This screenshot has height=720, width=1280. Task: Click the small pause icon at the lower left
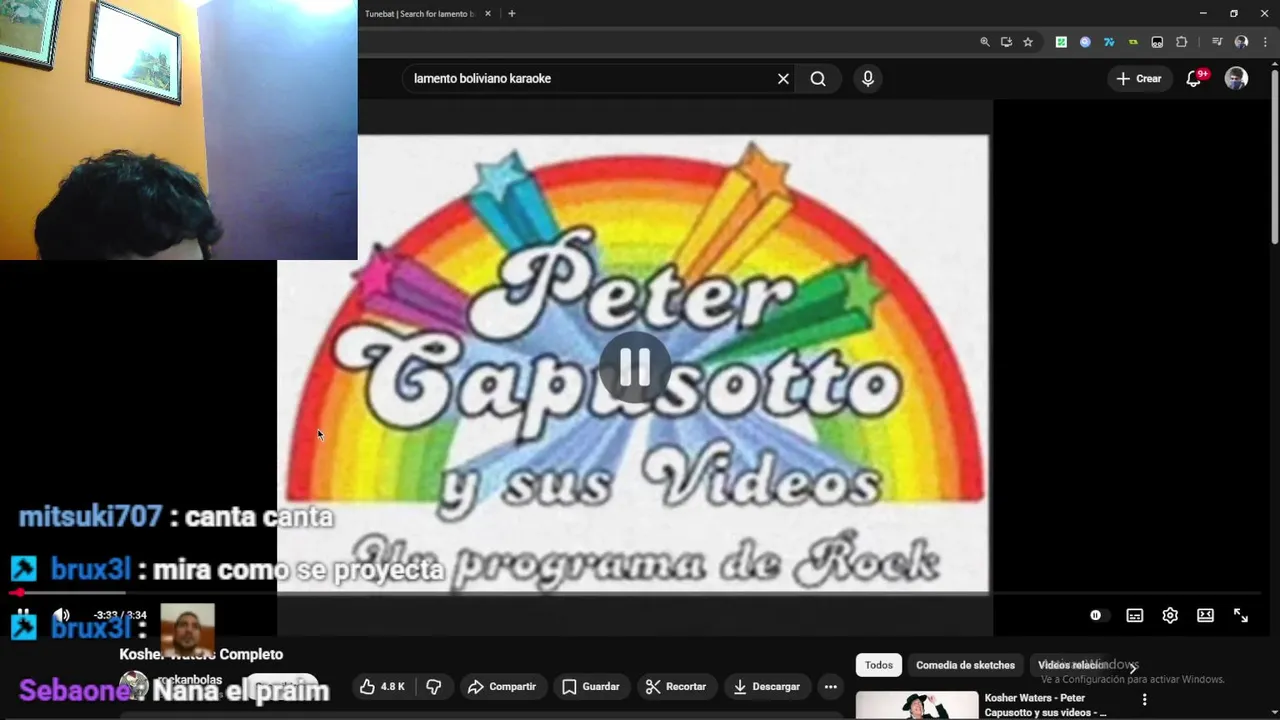(23, 614)
